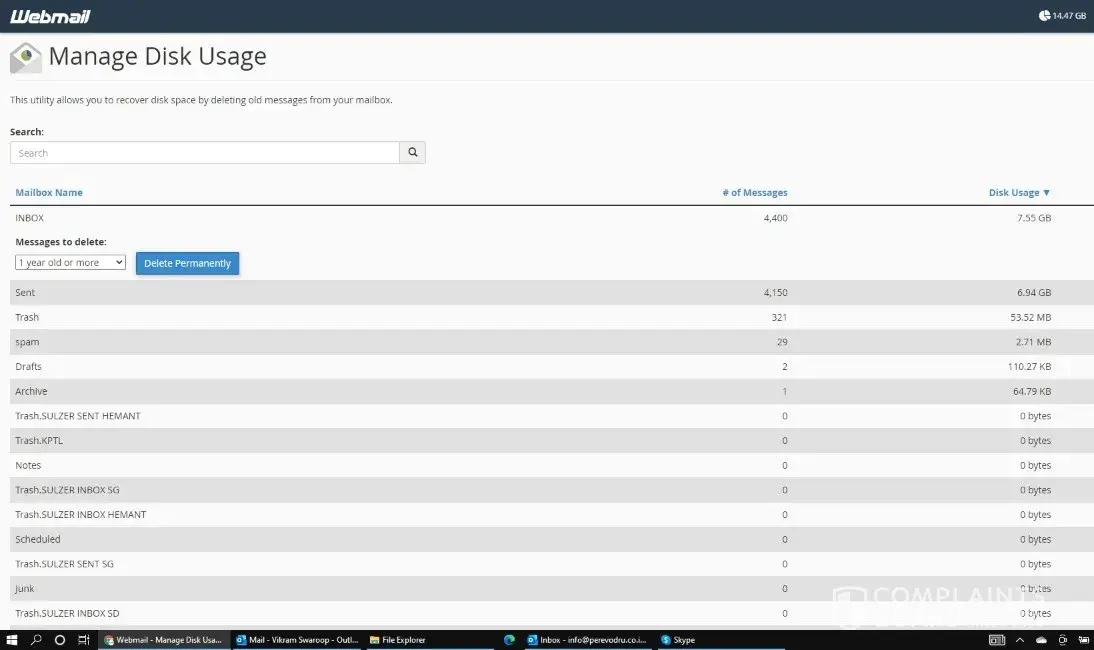
Task: Select the Trash mailbox row
Action: (27, 317)
